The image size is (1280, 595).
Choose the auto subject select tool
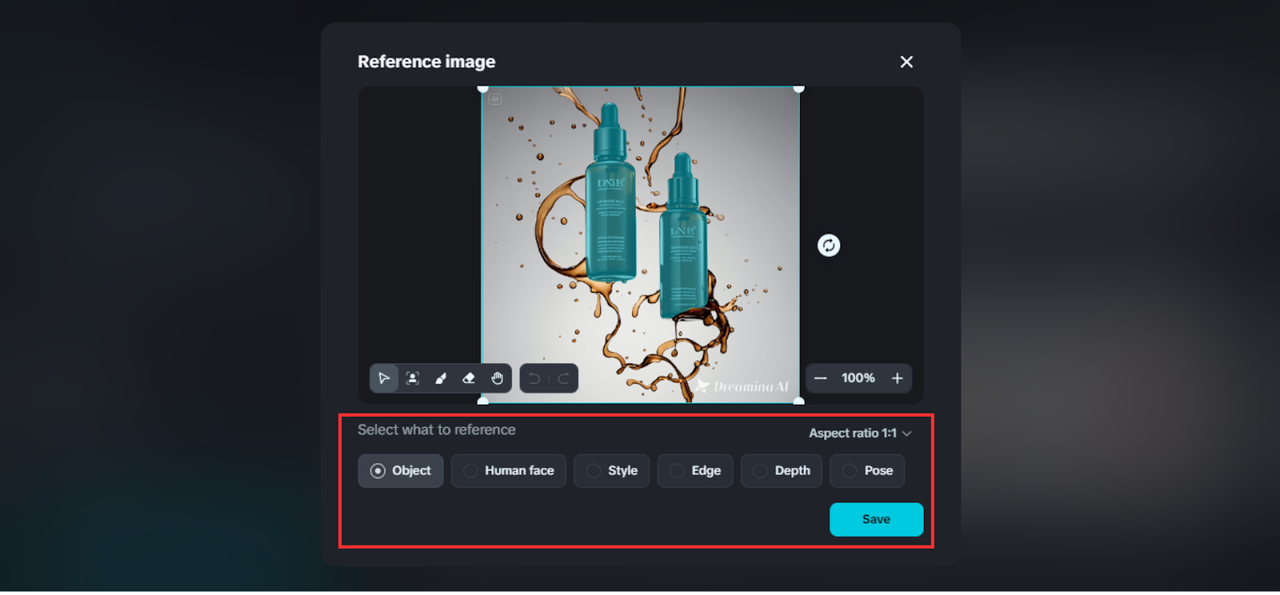click(412, 378)
